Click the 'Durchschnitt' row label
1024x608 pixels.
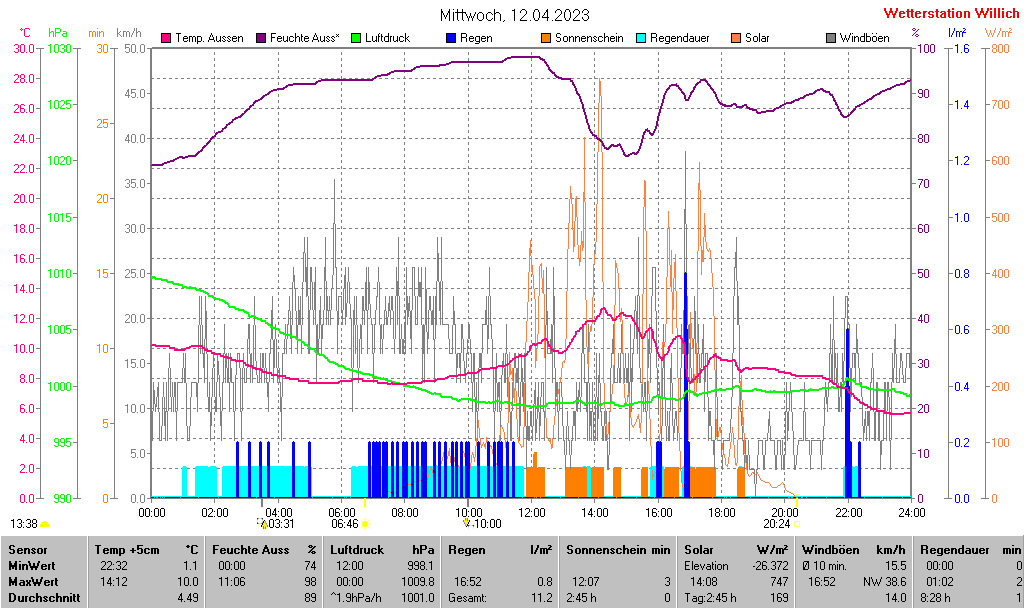point(44,597)
